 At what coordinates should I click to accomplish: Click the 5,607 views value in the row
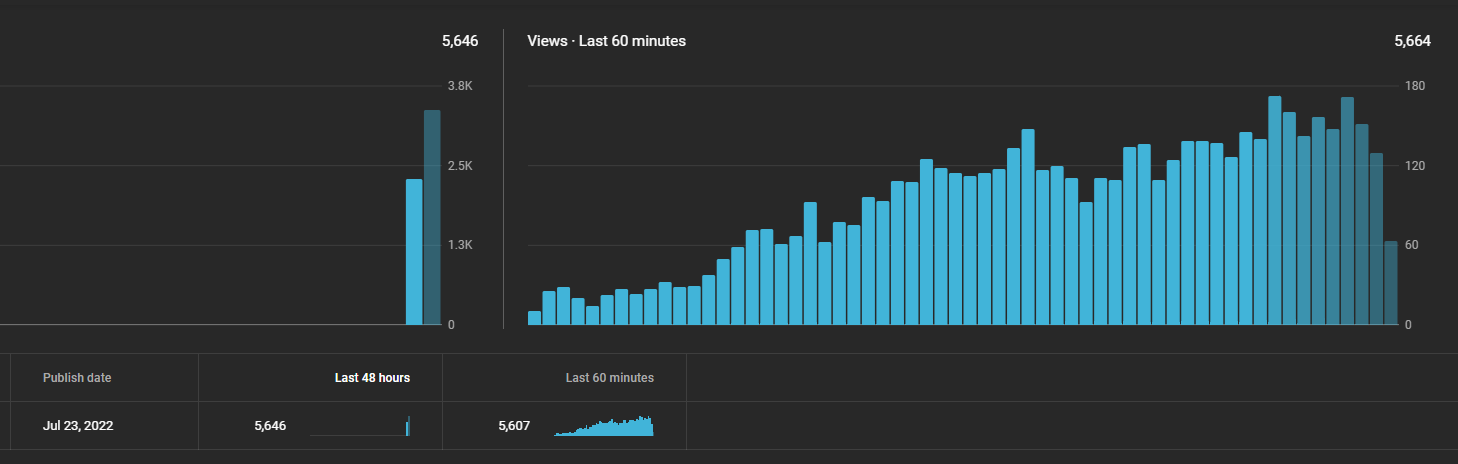[x=514, y=426]
